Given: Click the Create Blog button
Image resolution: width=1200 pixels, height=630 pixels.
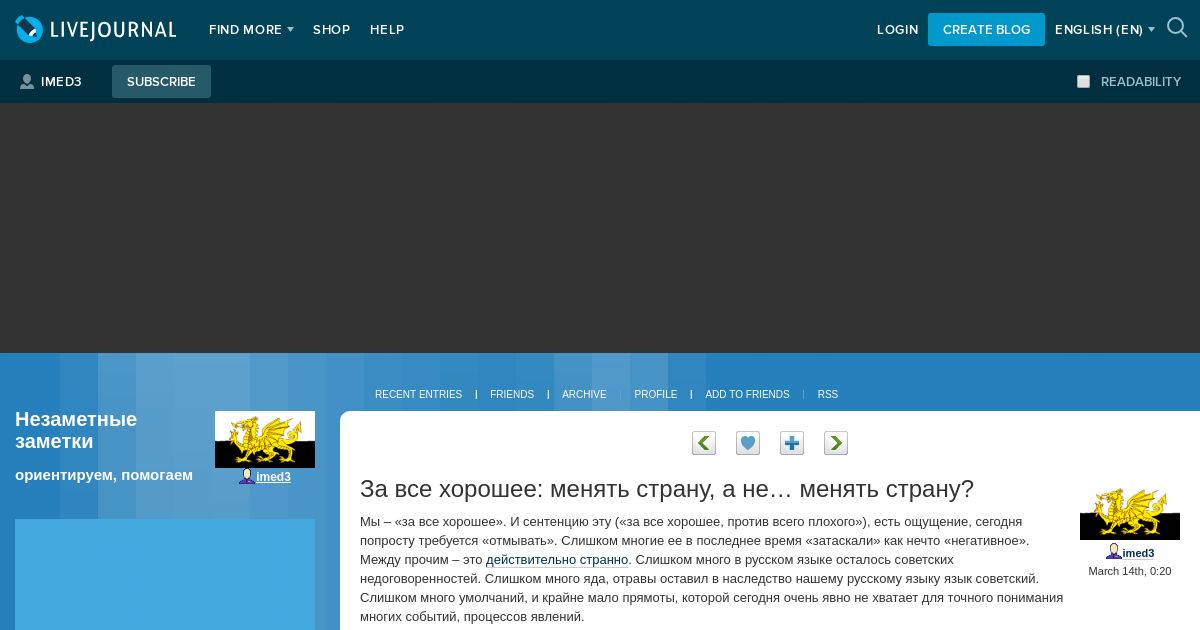Looking at the screenshot, I should tap(986, 29).
